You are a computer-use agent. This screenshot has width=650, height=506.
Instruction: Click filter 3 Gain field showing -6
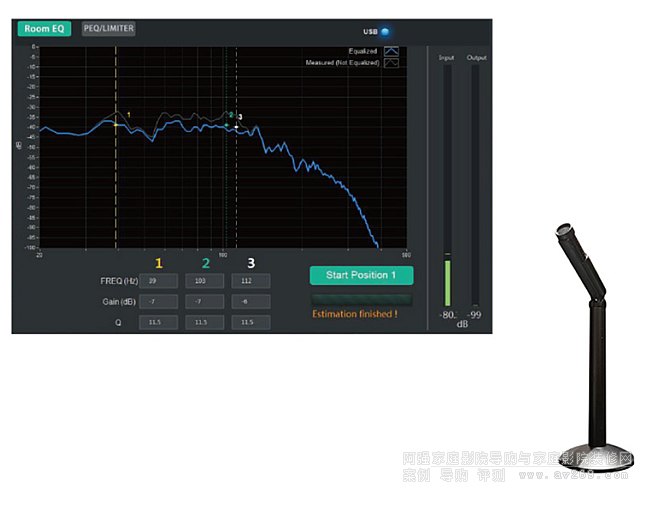coord(251,302)
